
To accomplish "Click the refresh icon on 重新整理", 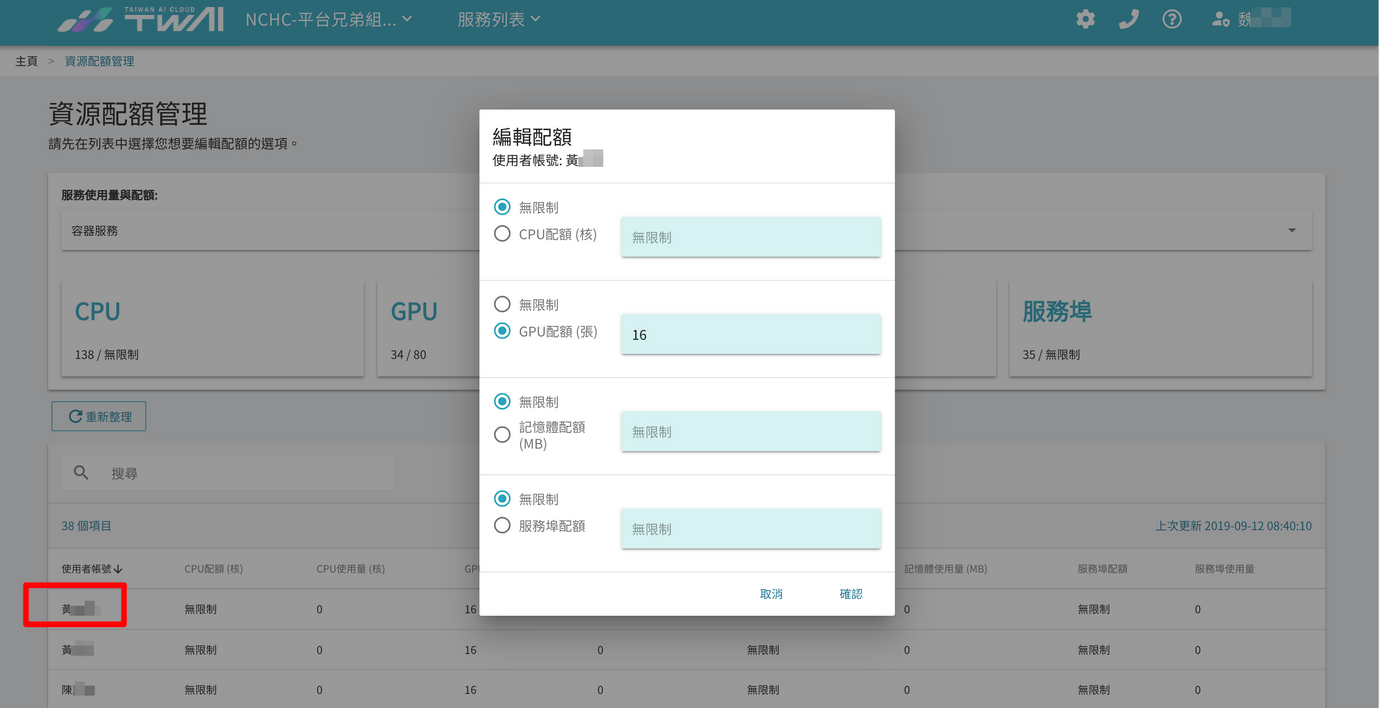I will pyautogui.click(x=75, y=416).
